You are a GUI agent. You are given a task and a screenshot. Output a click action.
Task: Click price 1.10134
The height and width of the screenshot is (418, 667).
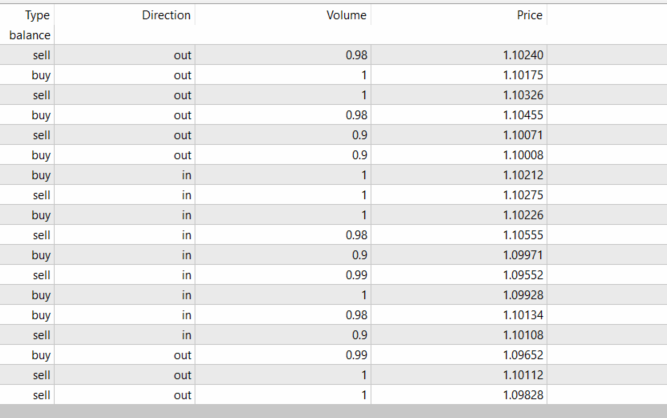point(523,315)
